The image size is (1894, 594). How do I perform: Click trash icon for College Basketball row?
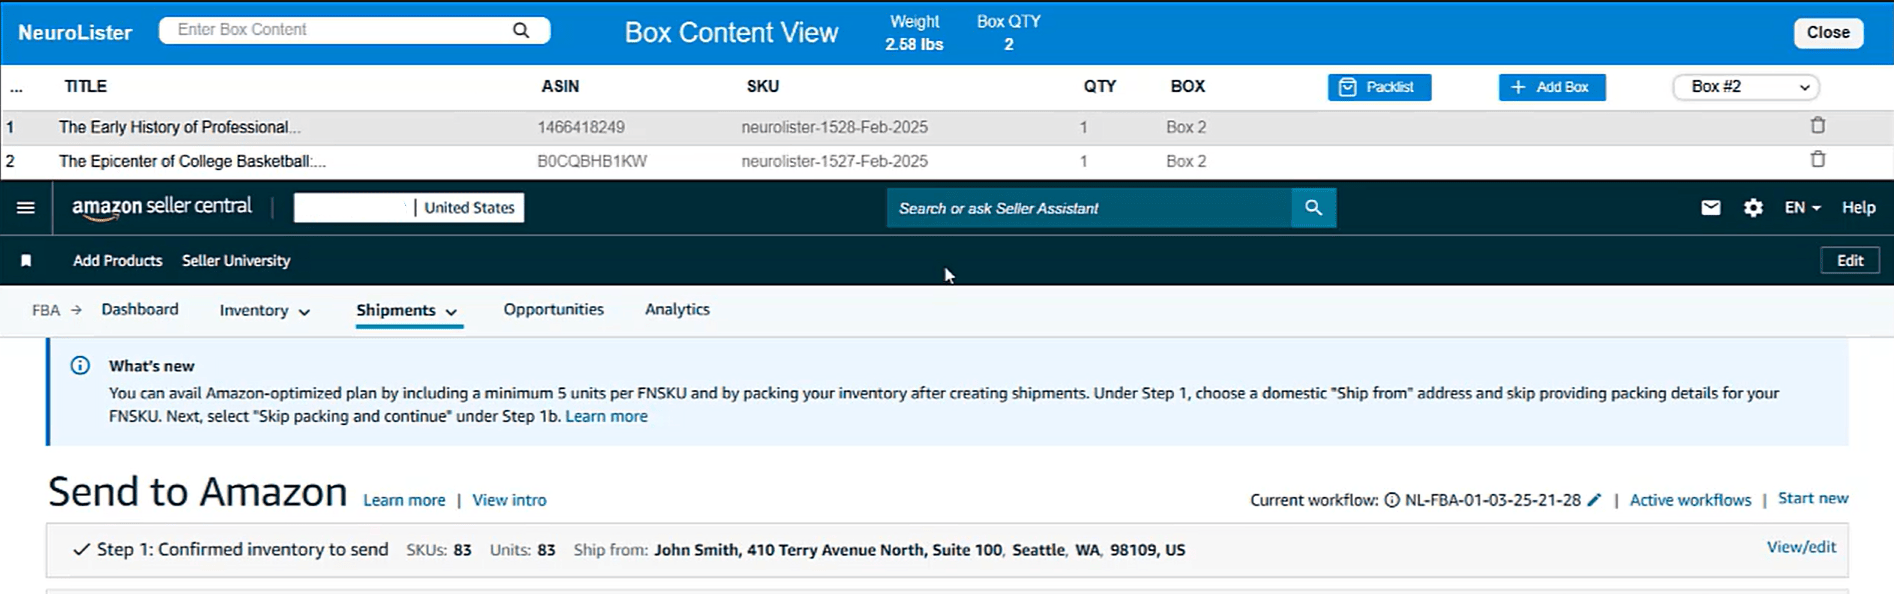coord(1817,160)
